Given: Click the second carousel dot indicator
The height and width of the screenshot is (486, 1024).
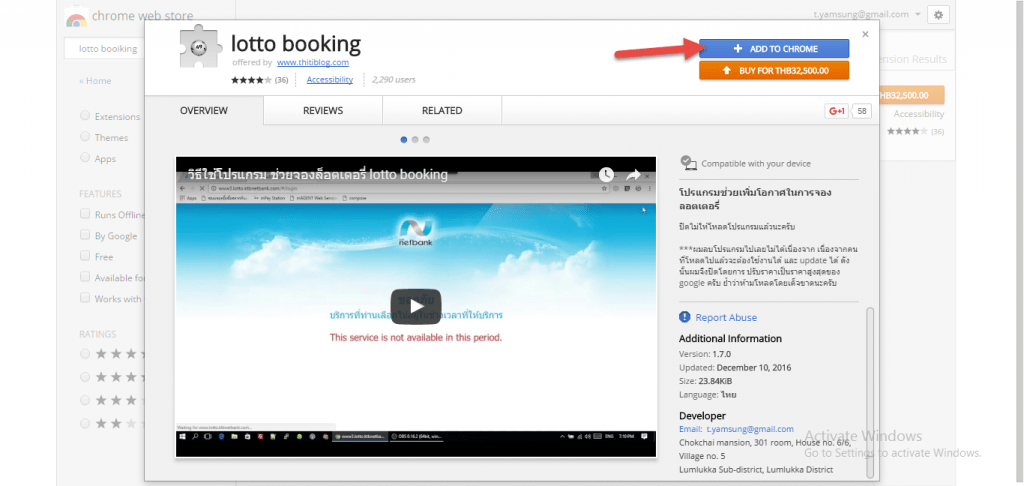Looking at the screenshot, I should [415, 139].
